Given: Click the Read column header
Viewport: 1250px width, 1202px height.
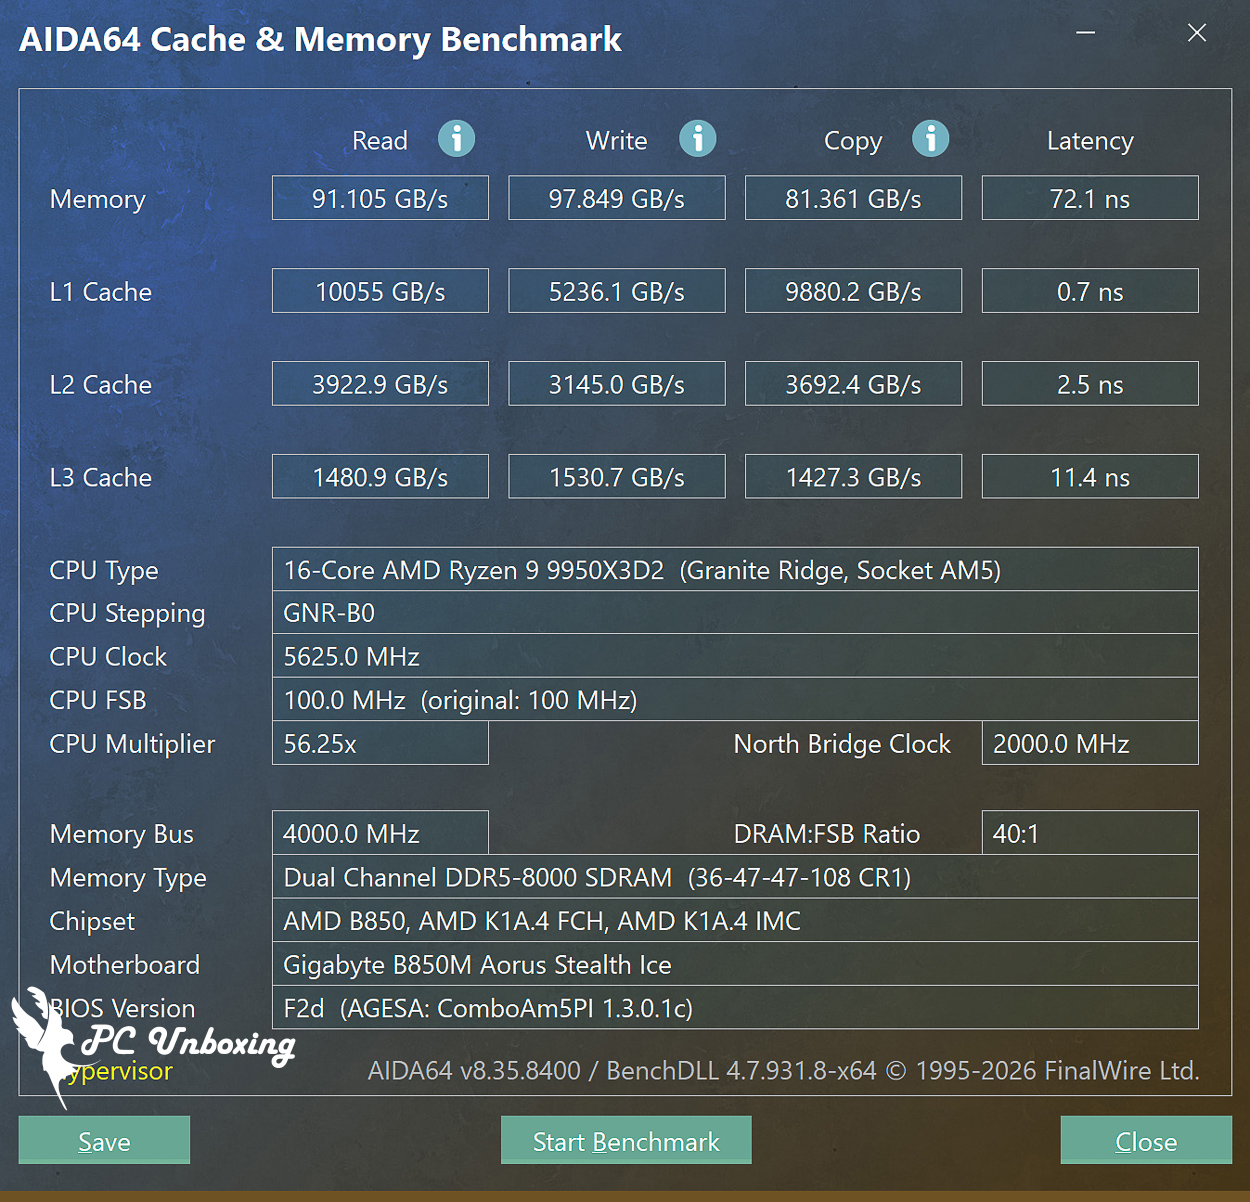Looking at the screenshot, I should tap(380, 140).
